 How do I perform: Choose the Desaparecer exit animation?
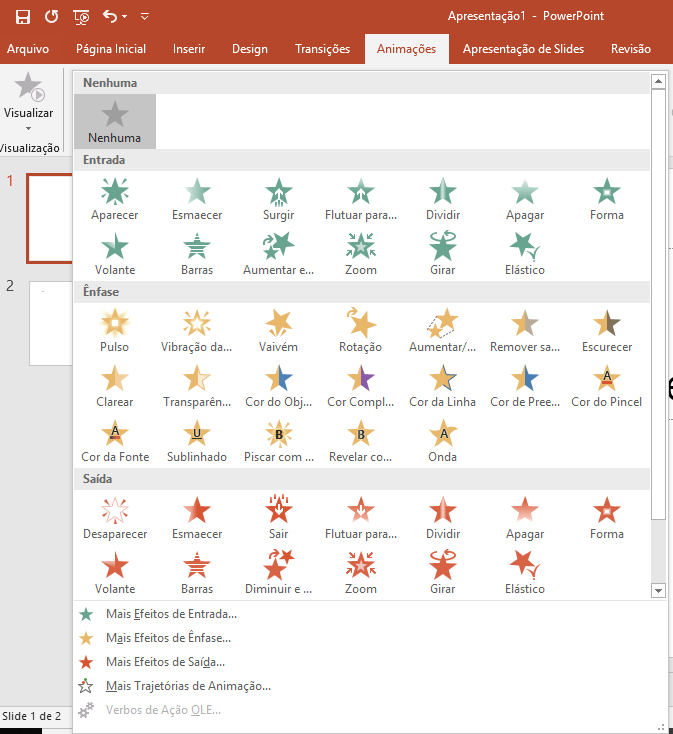coord(115,518)
